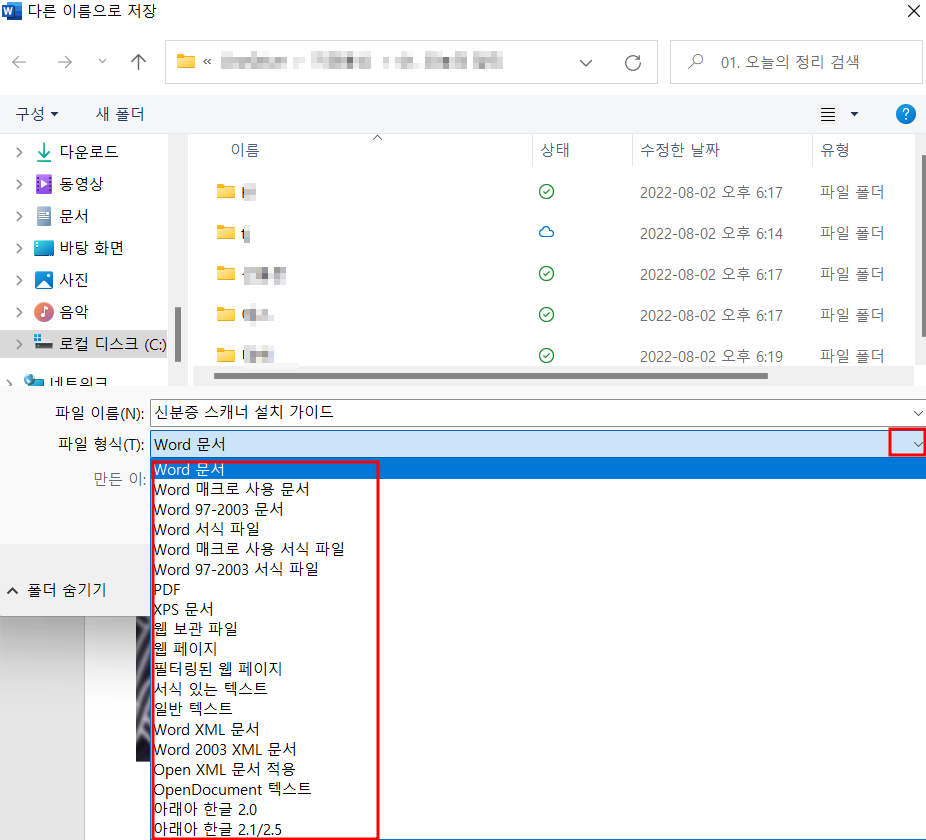Image resolution: width=926 pixels, height=840 pixels.
Task: Expand the 문서 tree node
Action: [19, 216]
